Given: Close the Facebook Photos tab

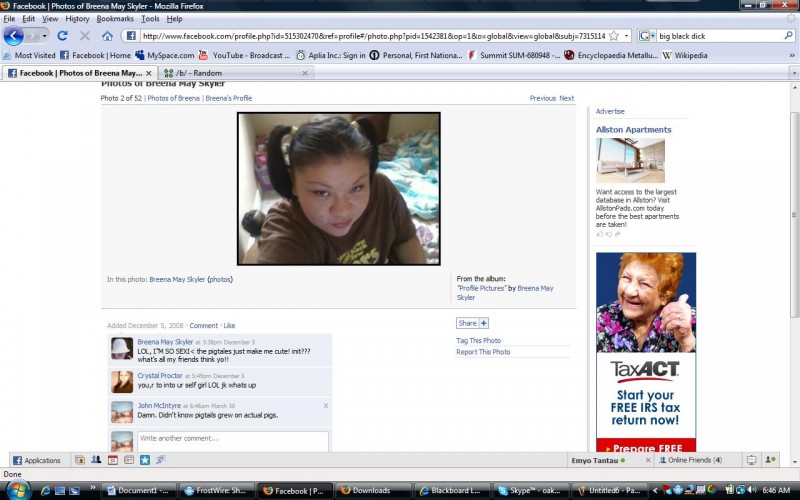Looking at the screenshot, I should pyautogui.click(x=148, y=73).
